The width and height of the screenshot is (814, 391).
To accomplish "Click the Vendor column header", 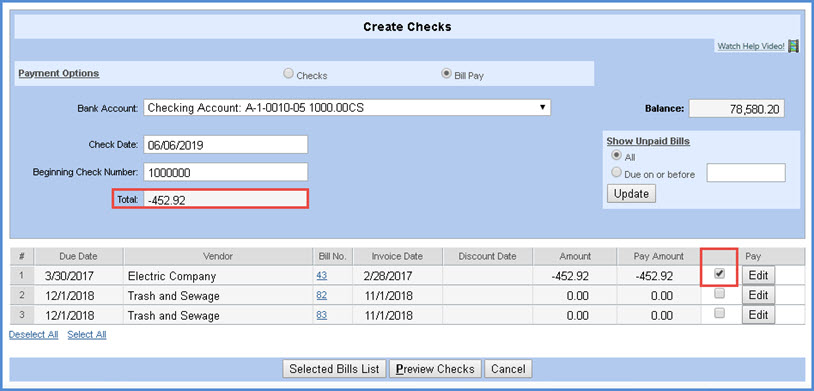I will point(218,256).
